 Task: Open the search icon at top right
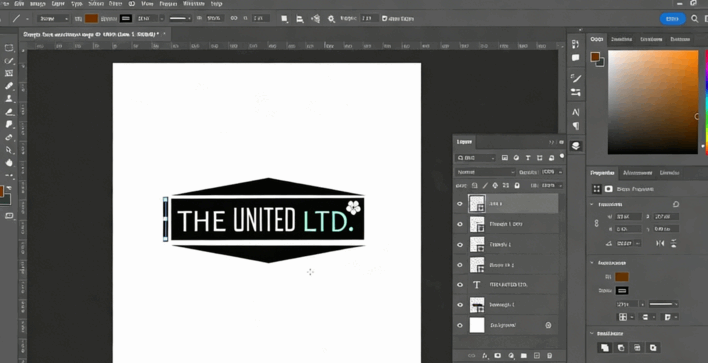(694, 19)
